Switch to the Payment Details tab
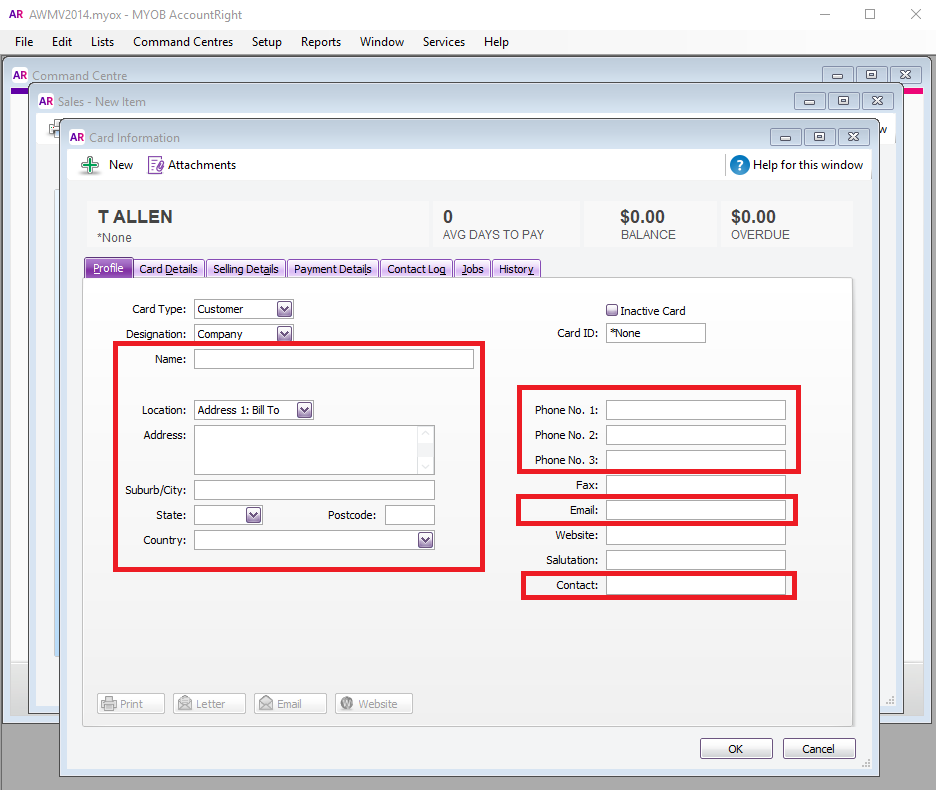This screenshot has height=790, width=936. [332, 269]
